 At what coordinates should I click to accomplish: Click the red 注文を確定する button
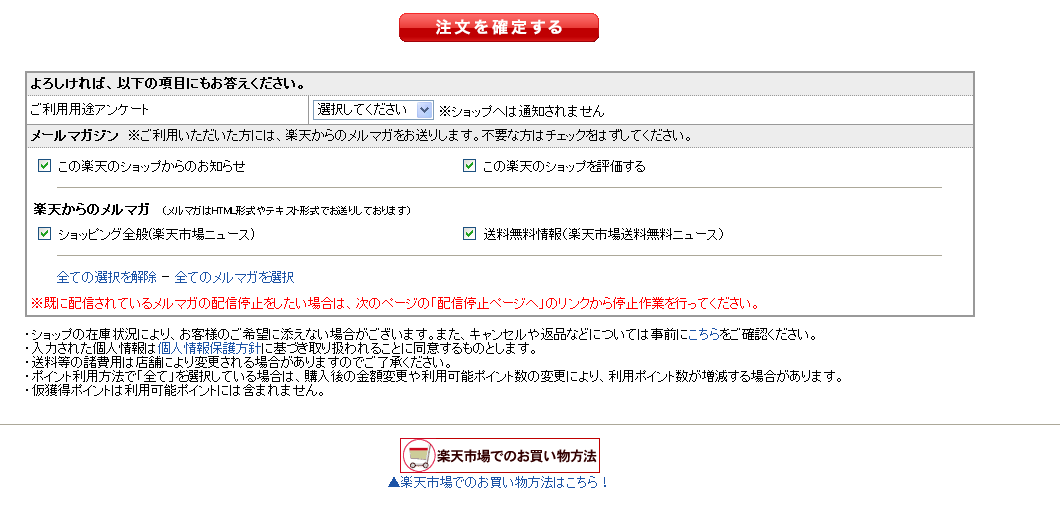pos(498,27)
